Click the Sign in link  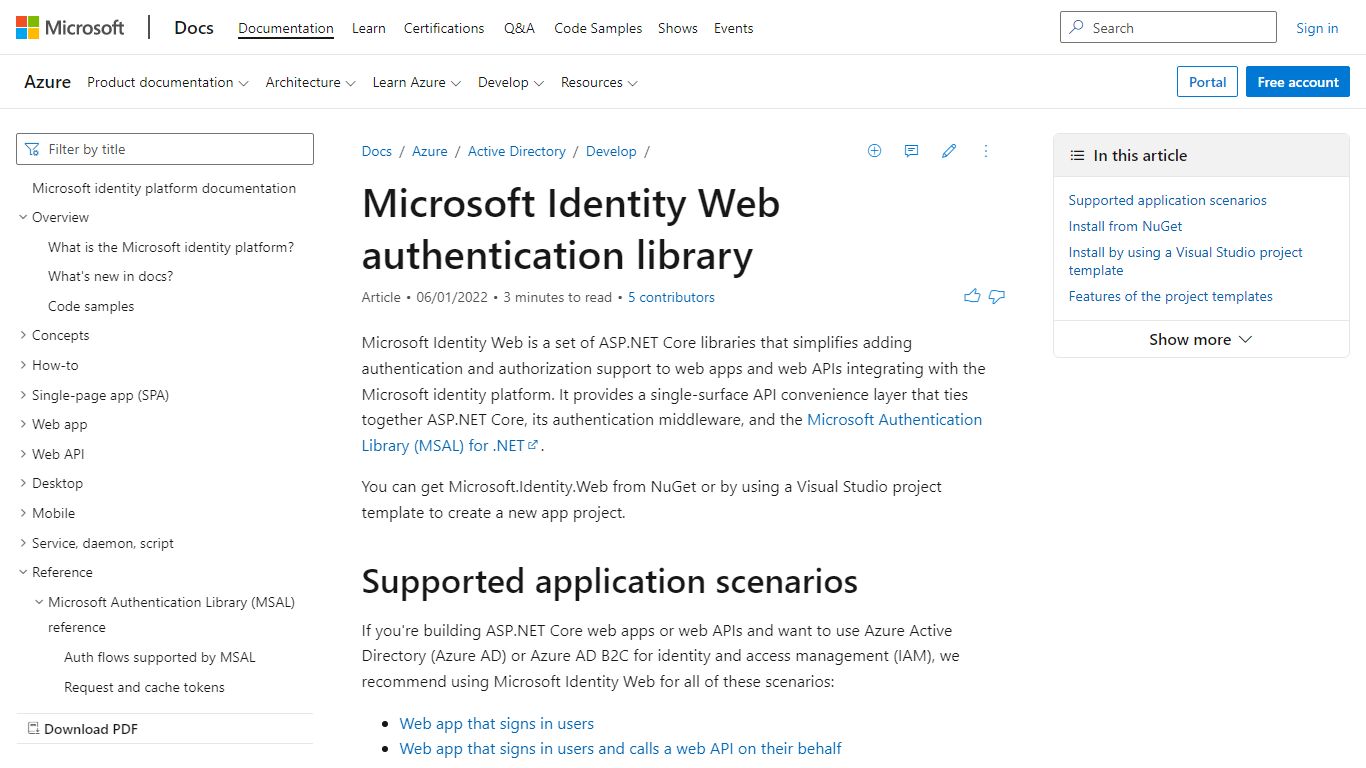click(1317, 28)
